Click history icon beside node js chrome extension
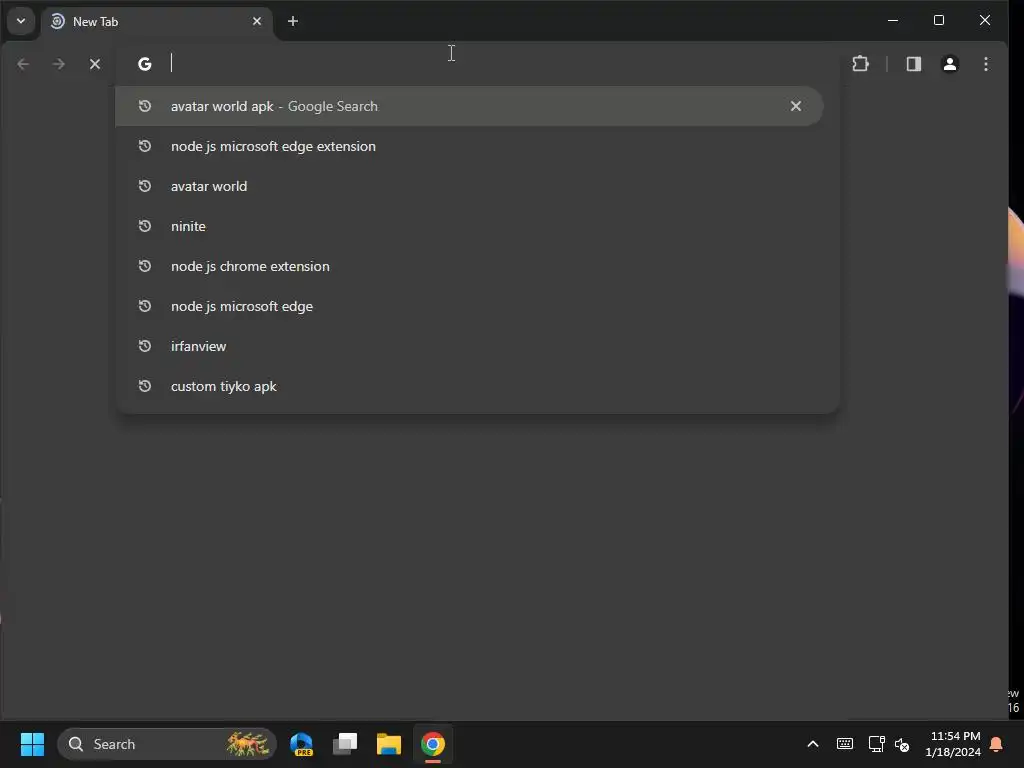The height and width of the screenshot is (768, 1024). point(145,266)
